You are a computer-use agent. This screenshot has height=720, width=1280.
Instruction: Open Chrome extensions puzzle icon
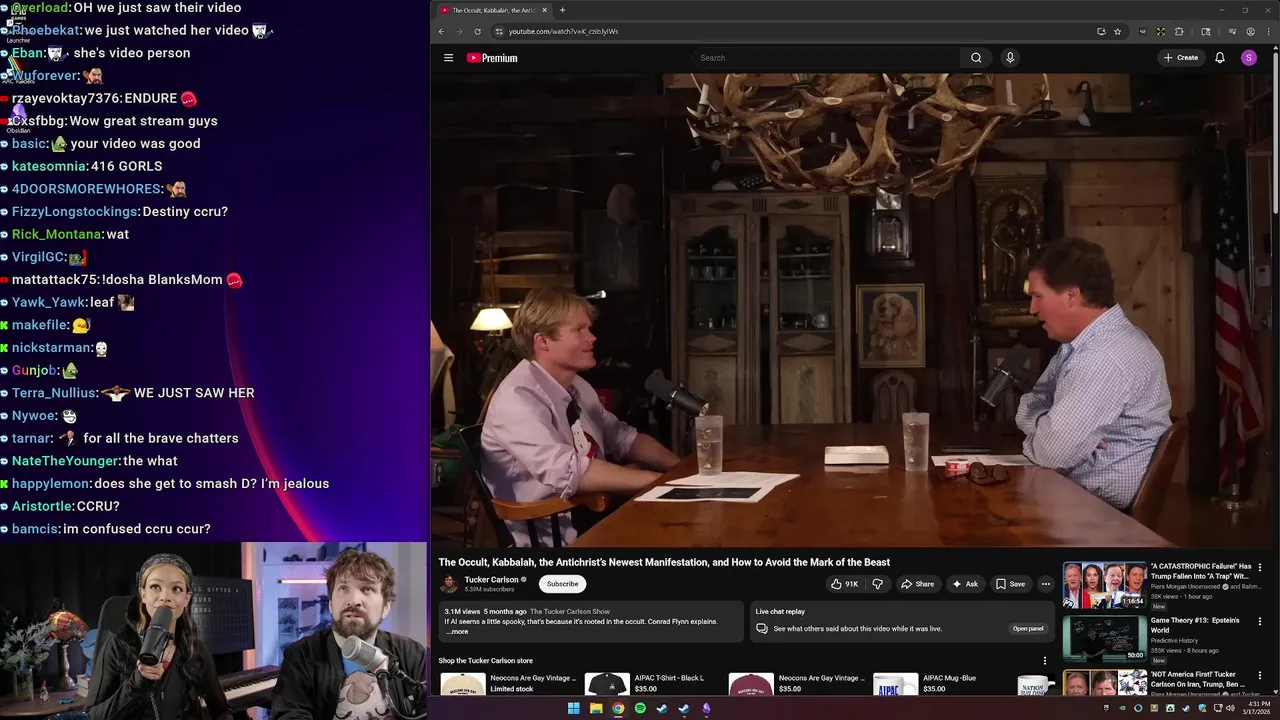(1179, 31)
